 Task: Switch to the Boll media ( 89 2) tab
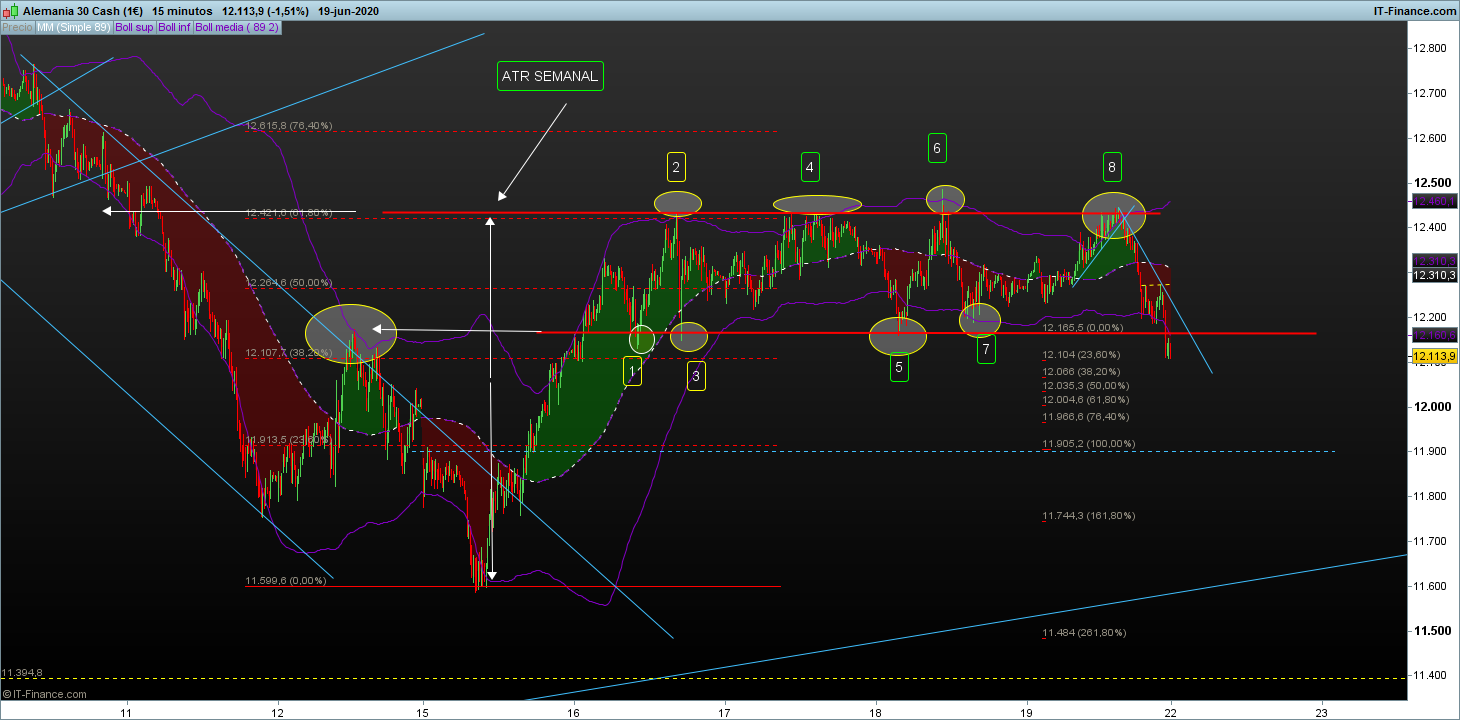(237, 27)
